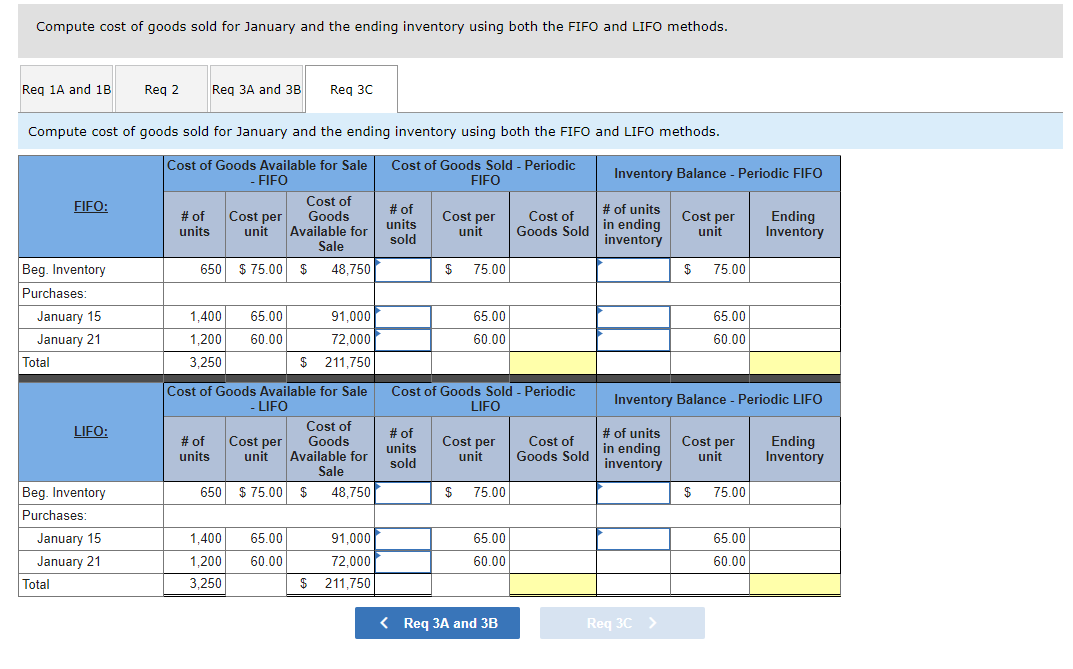1073x669 pixels.
Task: Switch to the Req 1A and 1B tab
Action: tap(66, 88)
